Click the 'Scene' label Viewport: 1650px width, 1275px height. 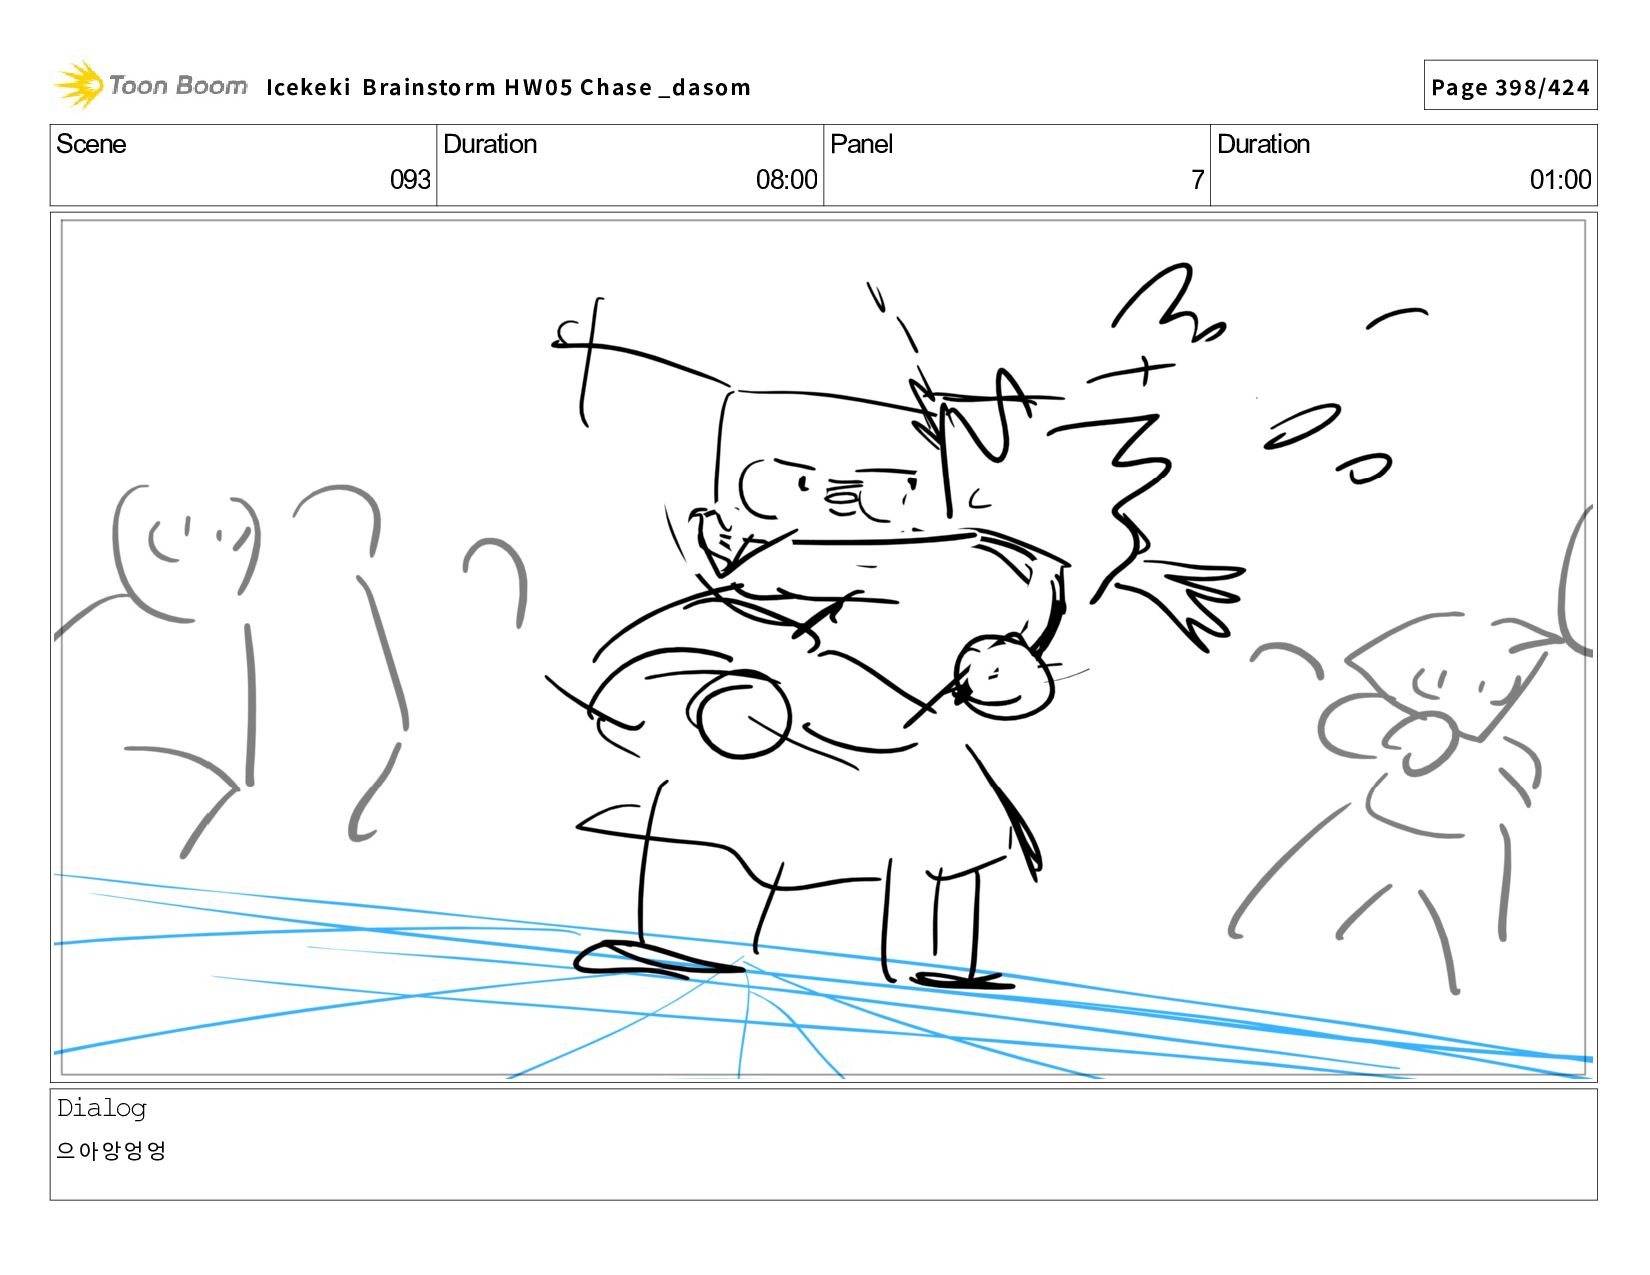point(91,144)
